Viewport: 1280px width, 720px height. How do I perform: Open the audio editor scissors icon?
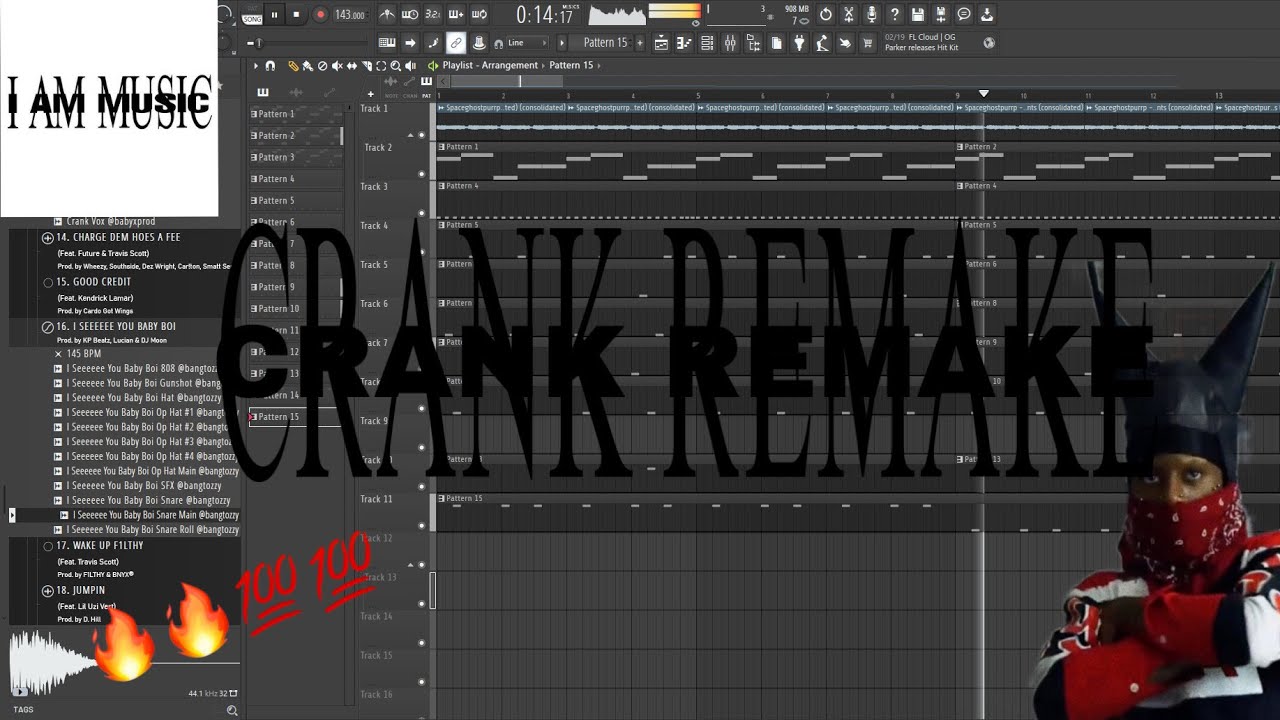[849, 14]
